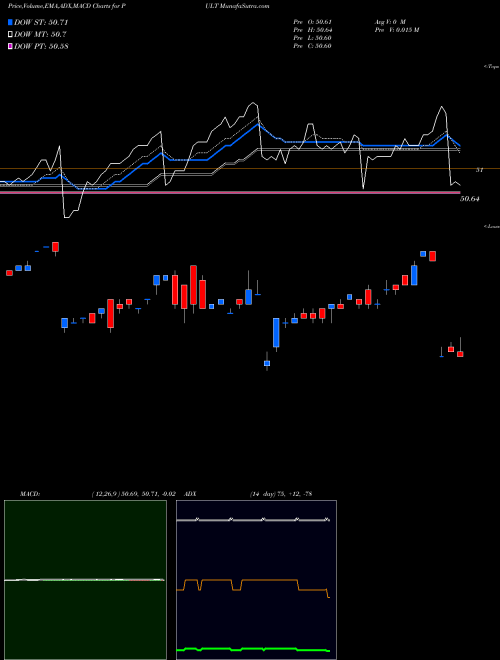Viewport: 500px width, 660px height.
Task: Click the 50.64 price label
Action: tap(470, 199)
